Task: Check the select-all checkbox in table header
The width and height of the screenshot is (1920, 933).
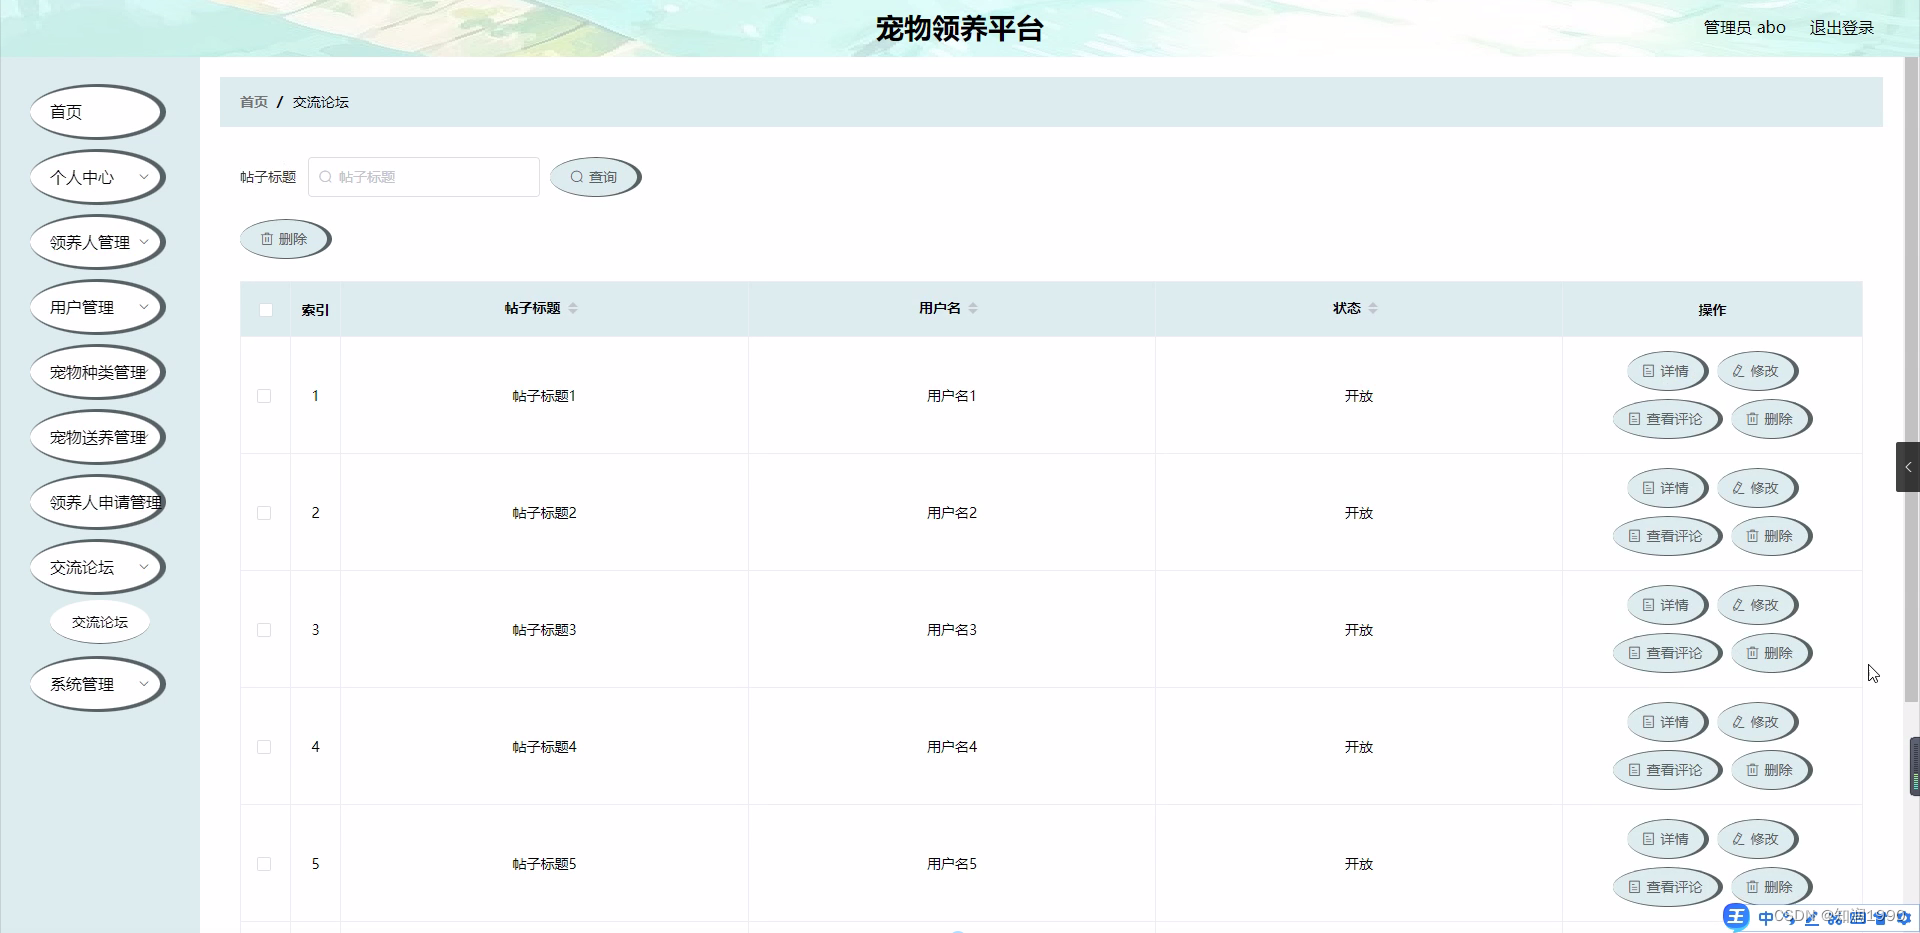Action: 265,310
